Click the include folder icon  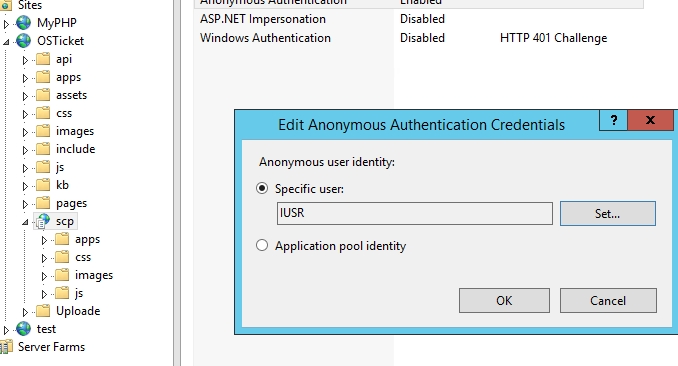click(43, 149)
